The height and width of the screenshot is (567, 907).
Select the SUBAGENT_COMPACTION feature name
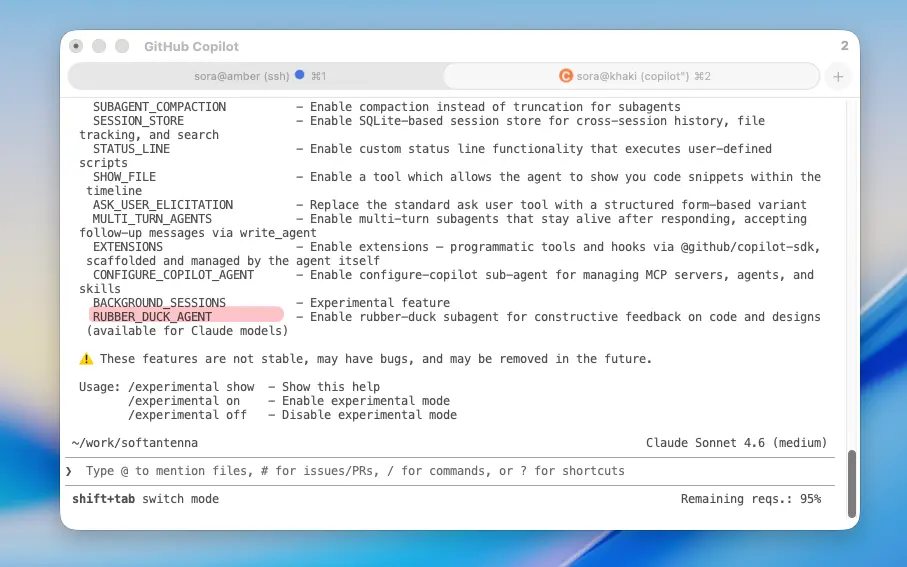click(x=159, y=107)
